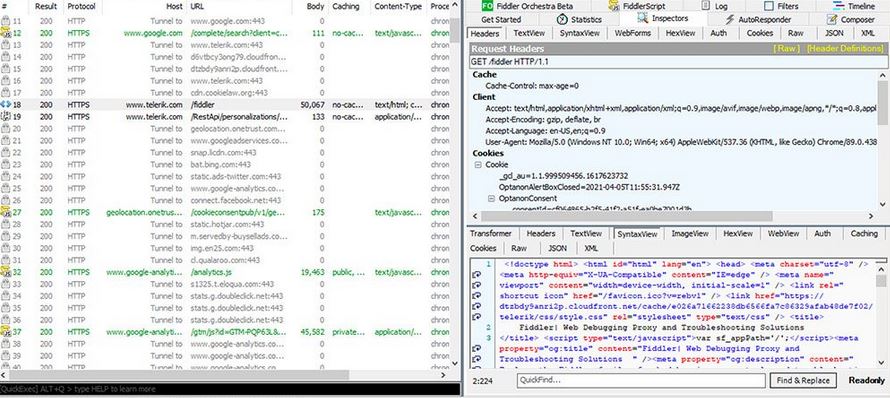Click the GET /fiddler HTTP/1.1 request line field
890x398 pixels.
(x=678, y=62)
